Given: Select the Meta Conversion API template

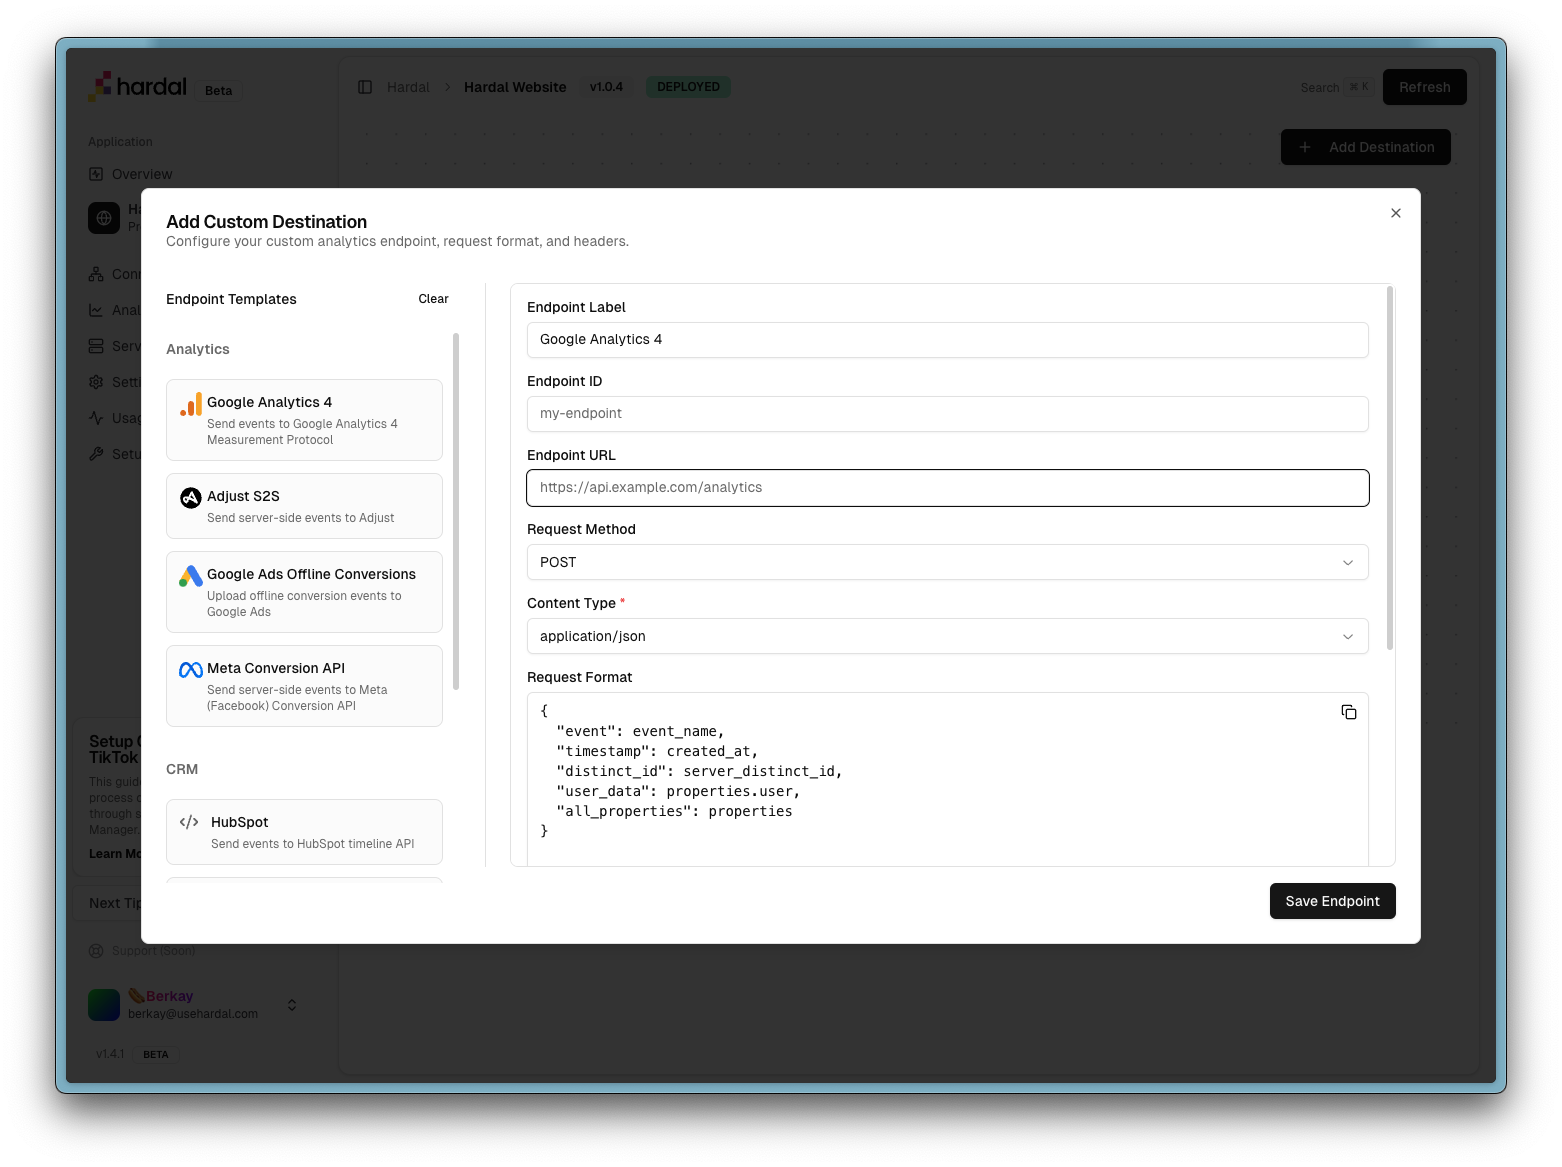Looking at the screenshot, I should point(304,686).
